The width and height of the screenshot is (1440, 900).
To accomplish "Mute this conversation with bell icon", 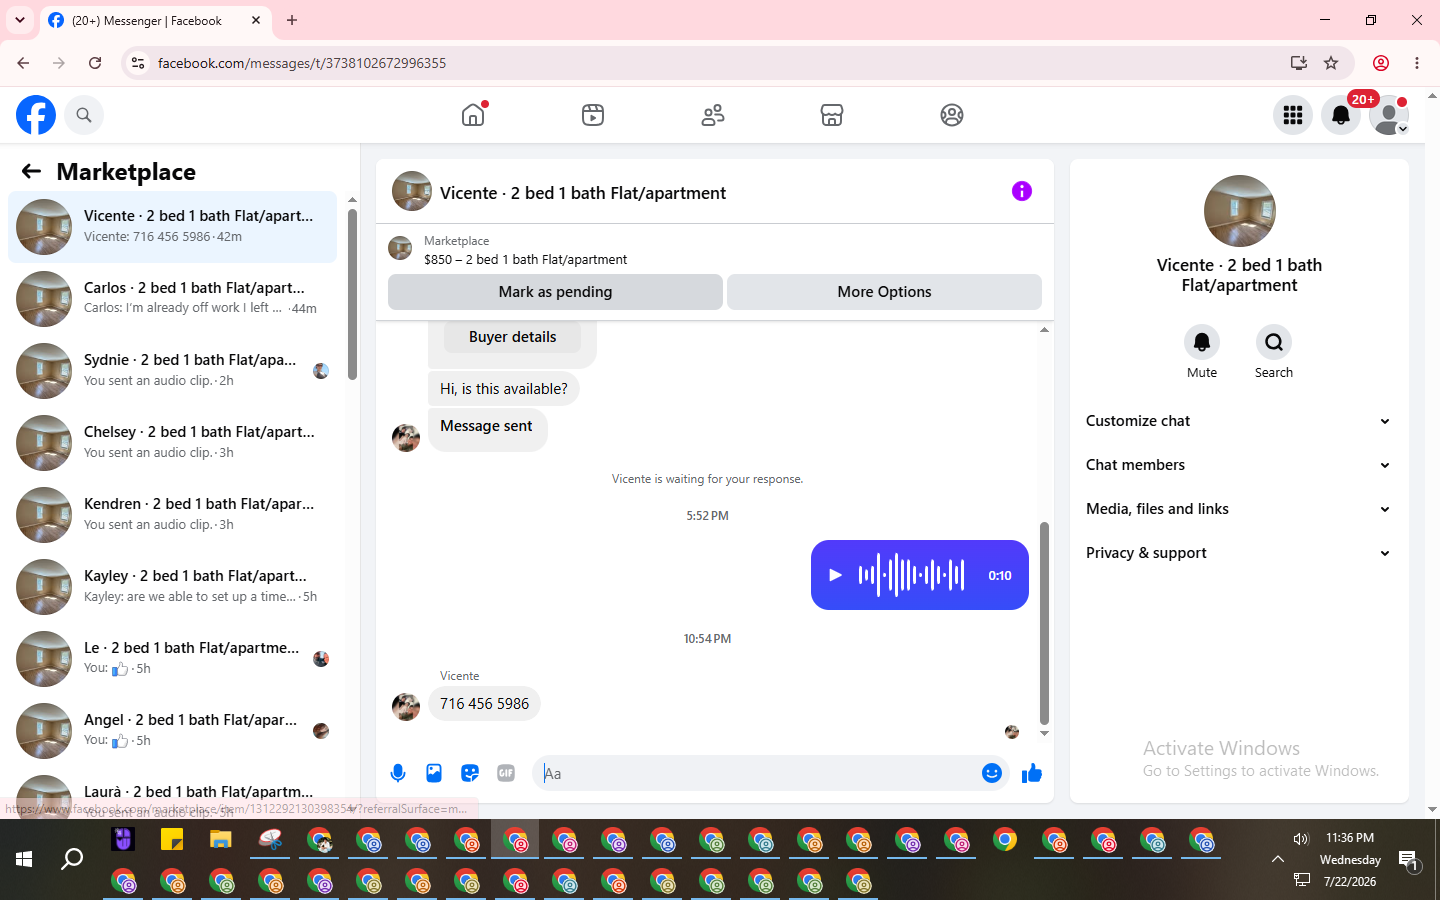I will click(1202, 342).
